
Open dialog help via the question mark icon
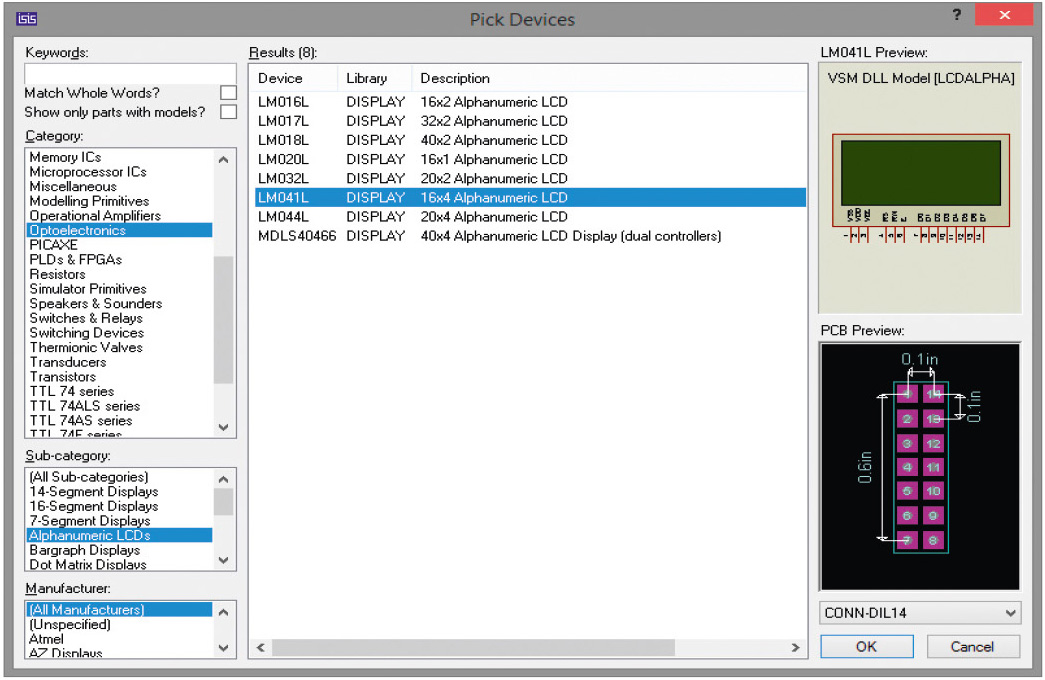(956, 15)
